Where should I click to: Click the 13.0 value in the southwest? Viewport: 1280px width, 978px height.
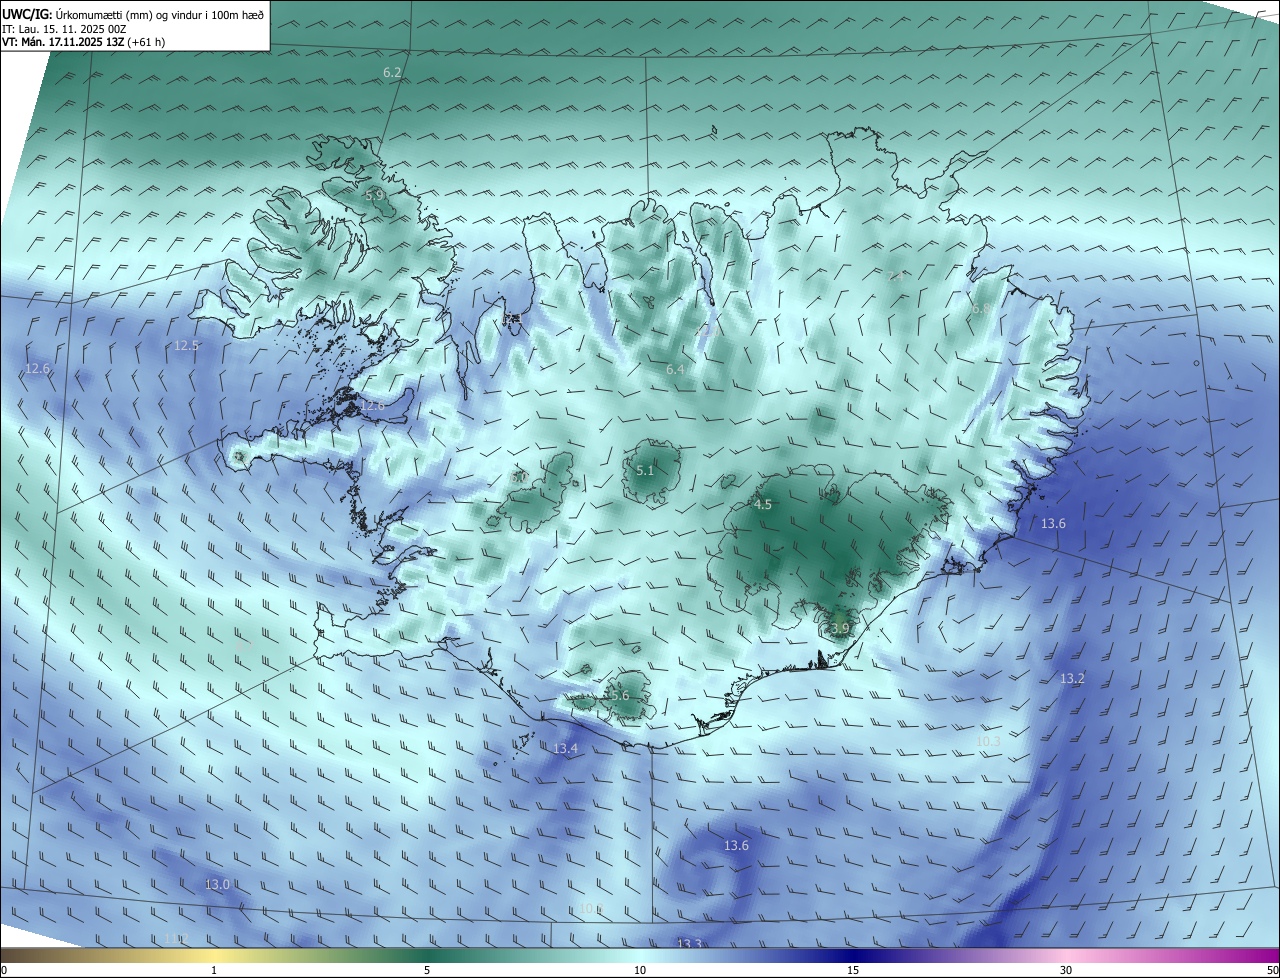coord(217,885)
